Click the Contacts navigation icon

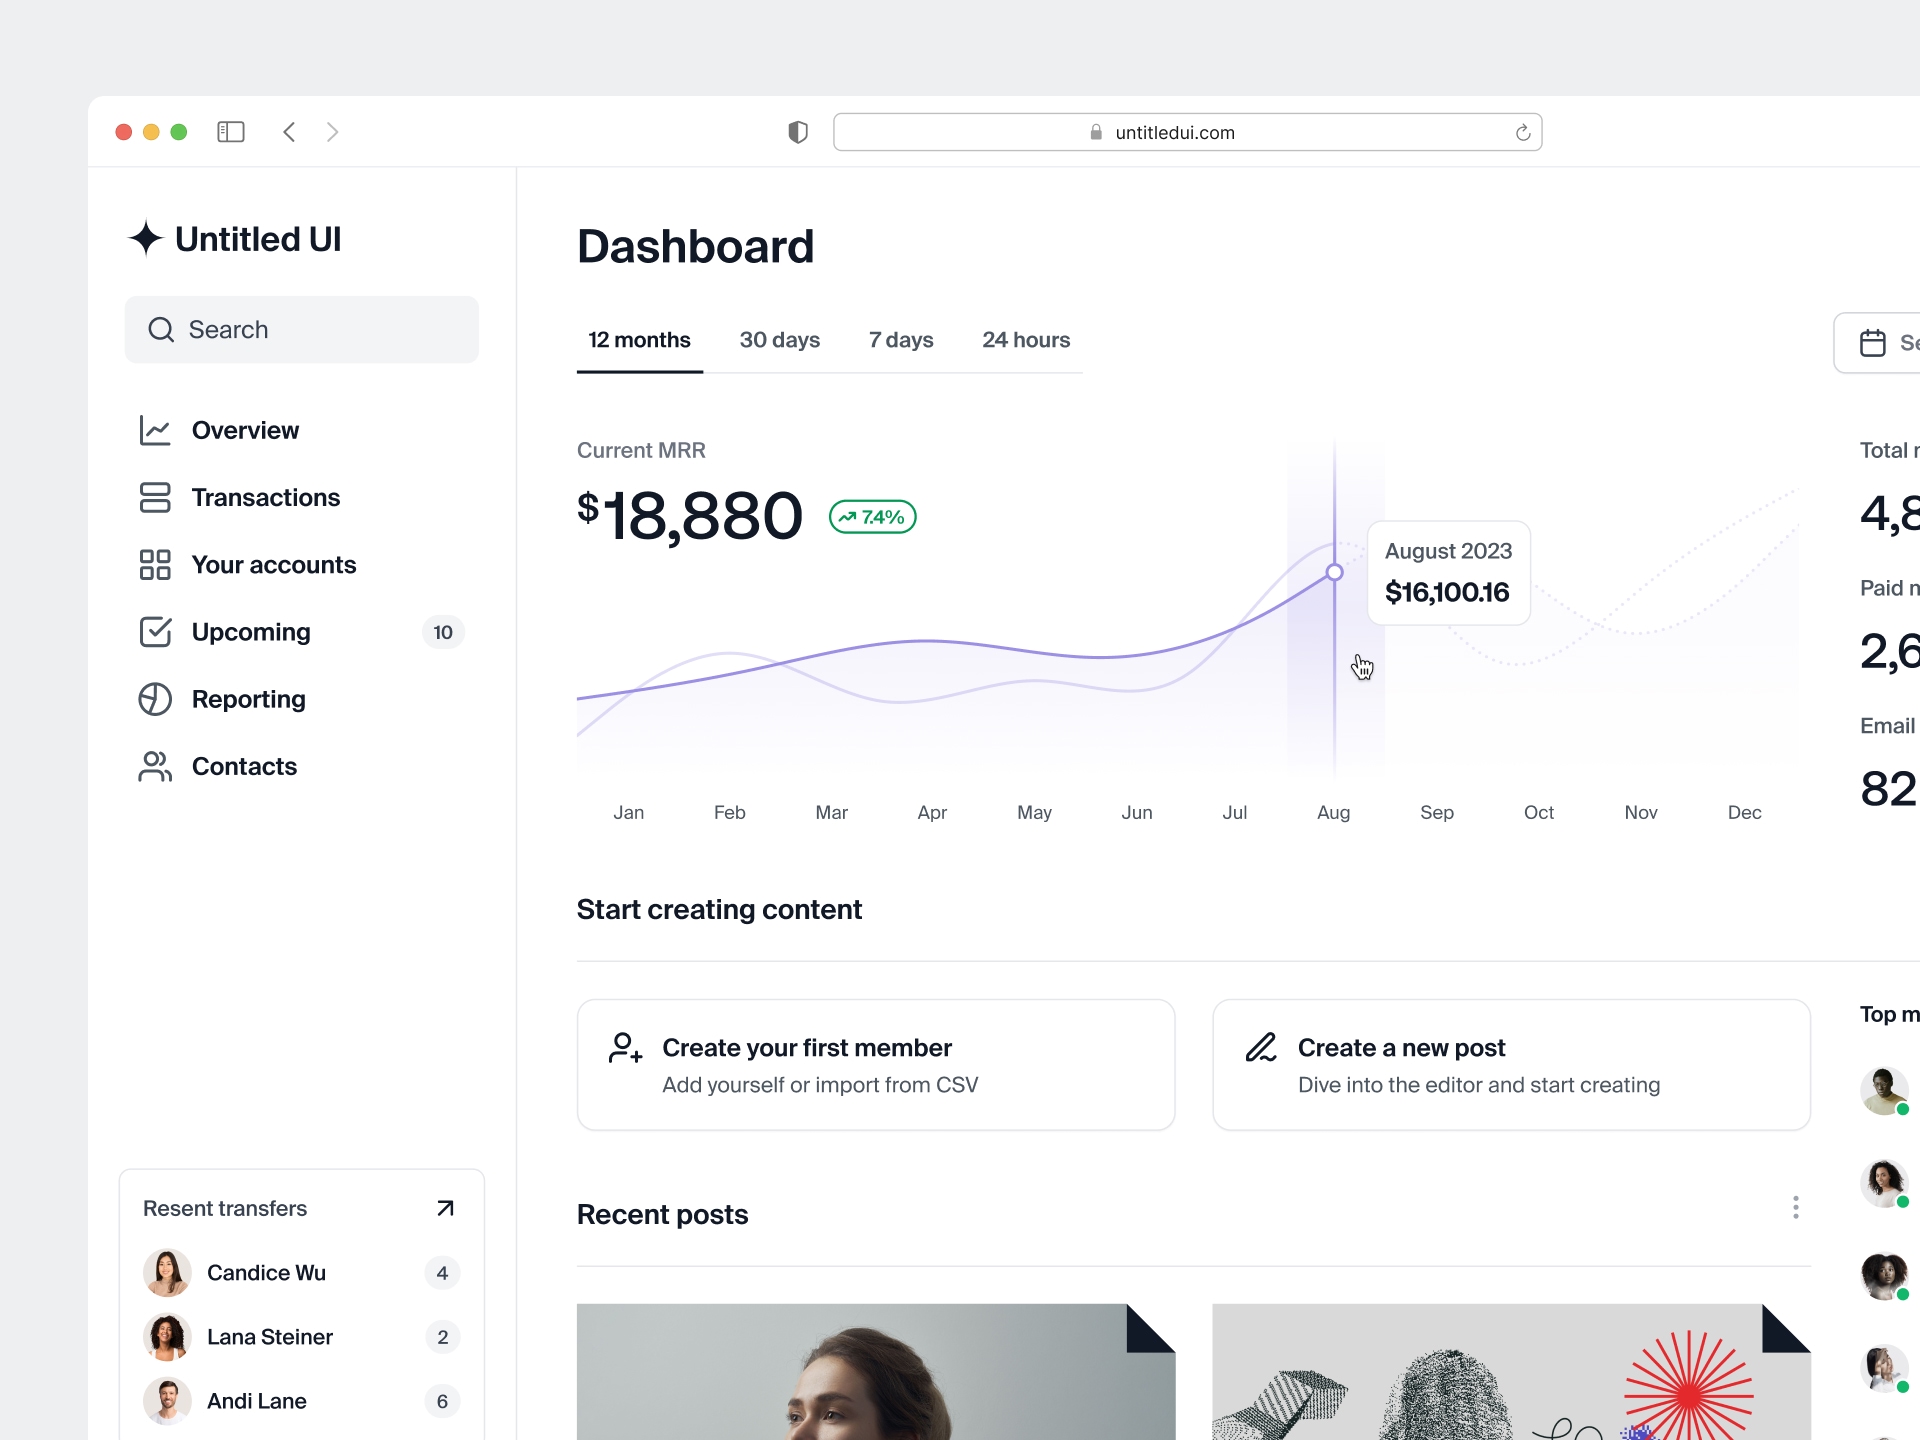(154, 765)
